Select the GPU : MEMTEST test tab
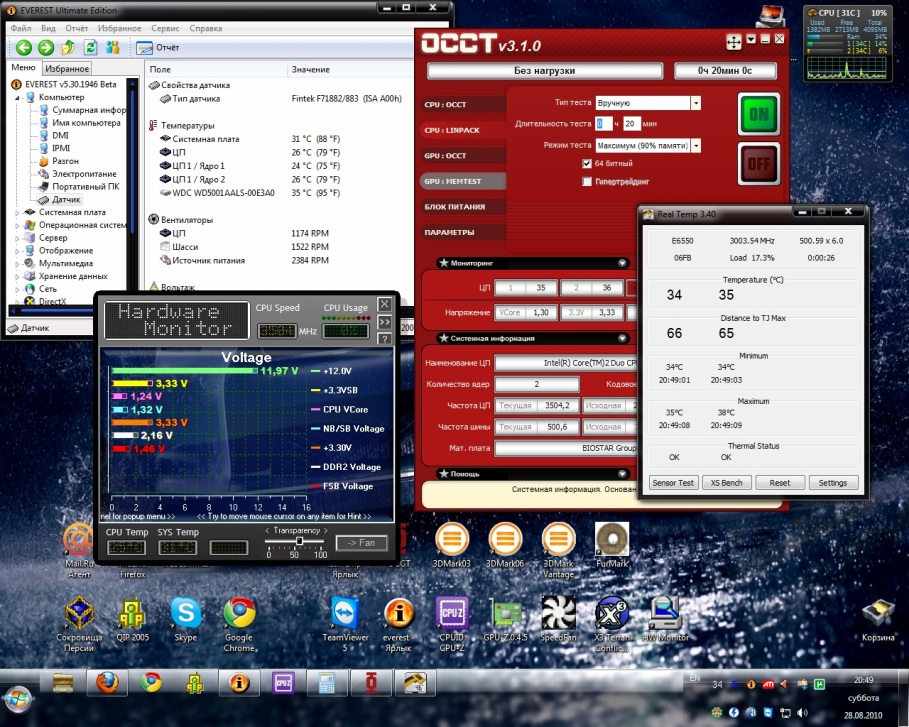The height and width of the screenshot is (727, 909). (x=463, y=181)
